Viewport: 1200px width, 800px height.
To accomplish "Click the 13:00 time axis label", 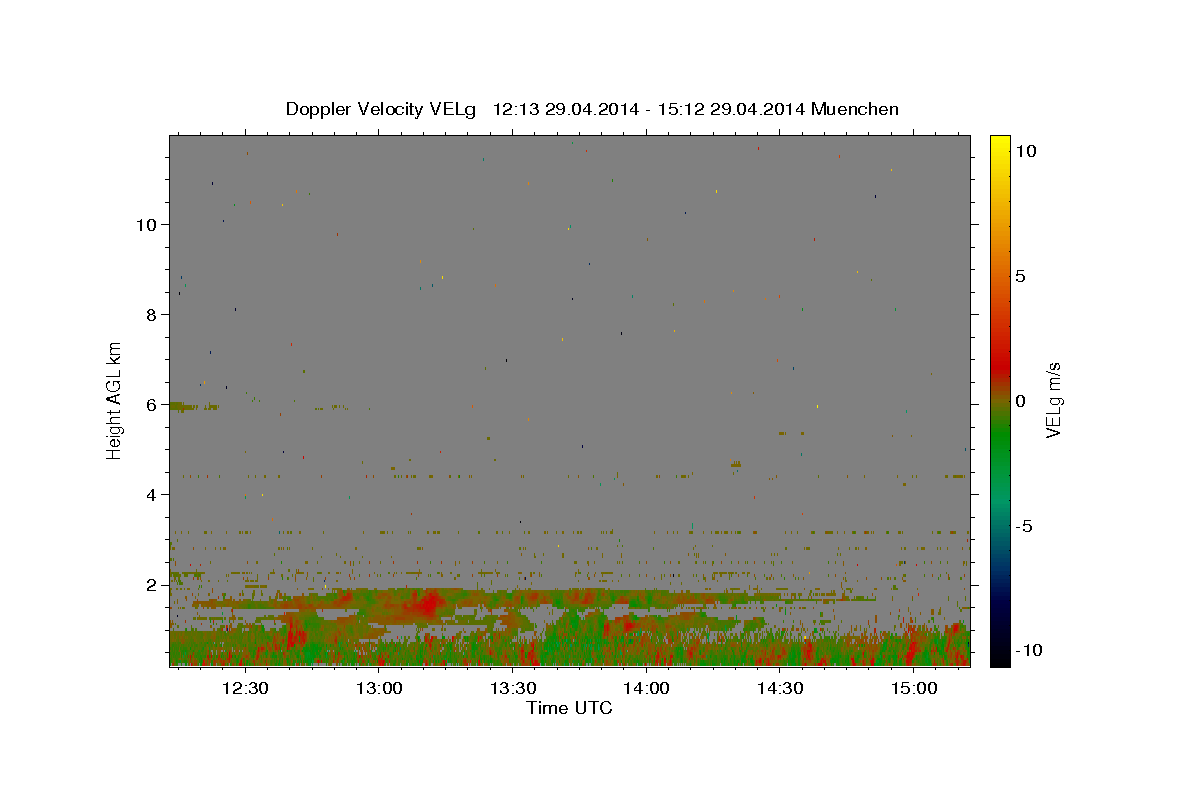I will [x=378, y=688].
